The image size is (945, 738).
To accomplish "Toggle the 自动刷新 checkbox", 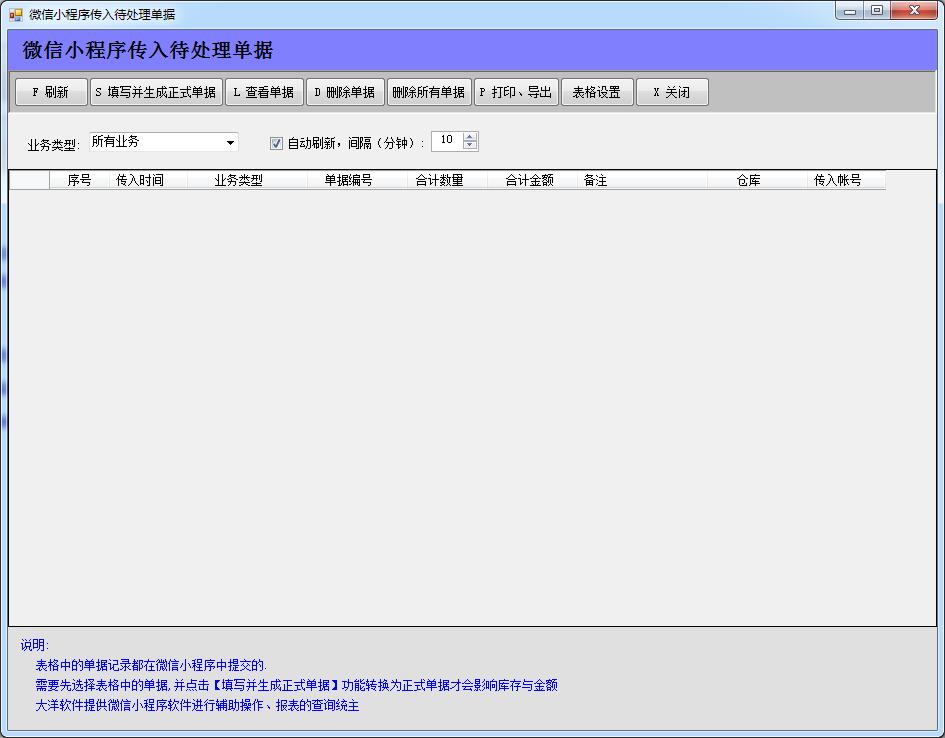I will coord(276,143).
